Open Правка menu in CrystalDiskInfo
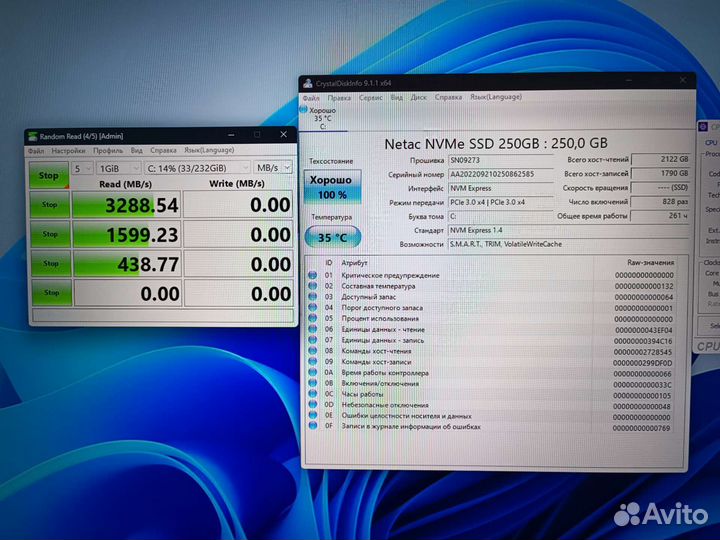Image resolution: width=720 pixels, height=540 pixels. tap(339, 98)
